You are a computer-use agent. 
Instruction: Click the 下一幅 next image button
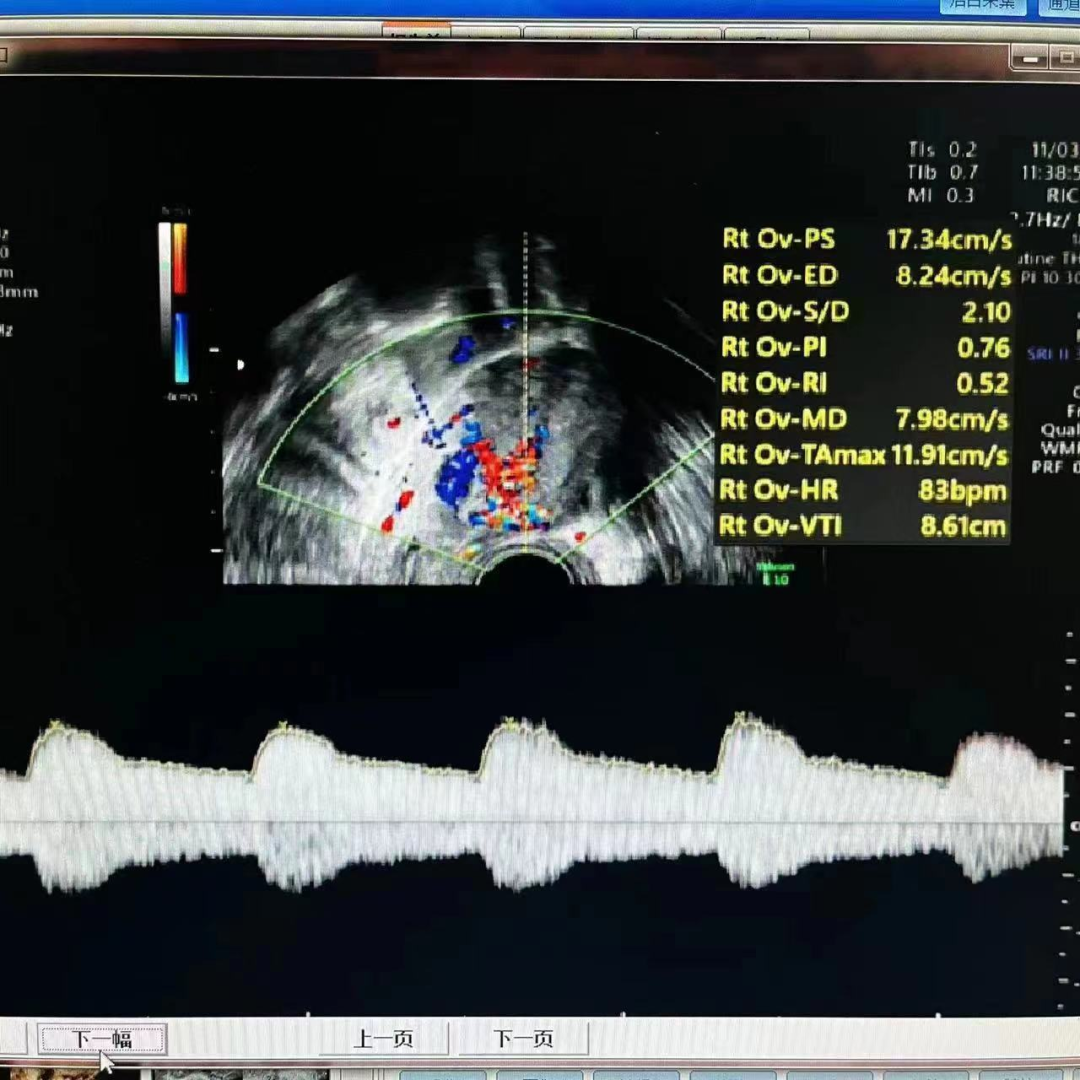(x=102, y=1039)
